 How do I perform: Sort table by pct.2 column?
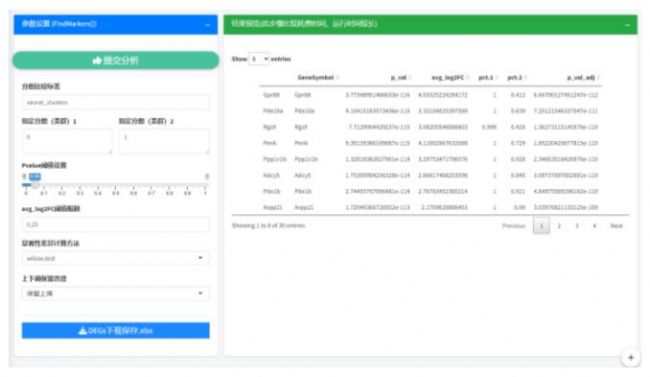[517, 78]
